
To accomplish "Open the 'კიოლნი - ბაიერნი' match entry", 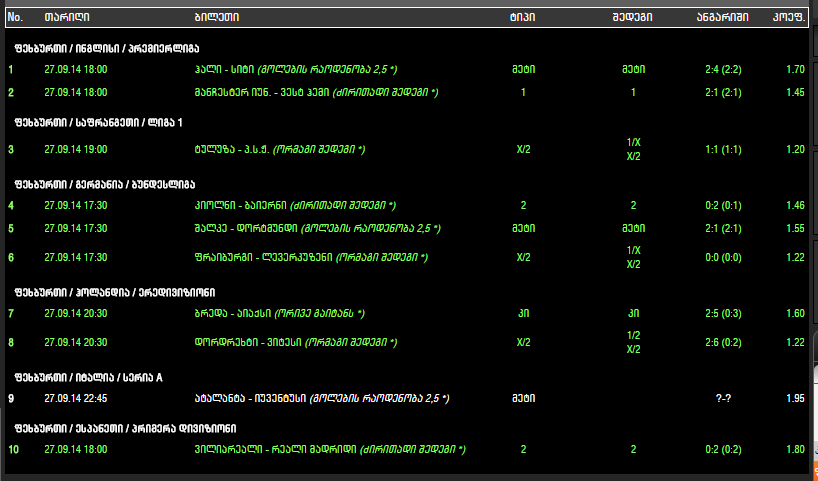I will 295,206.
